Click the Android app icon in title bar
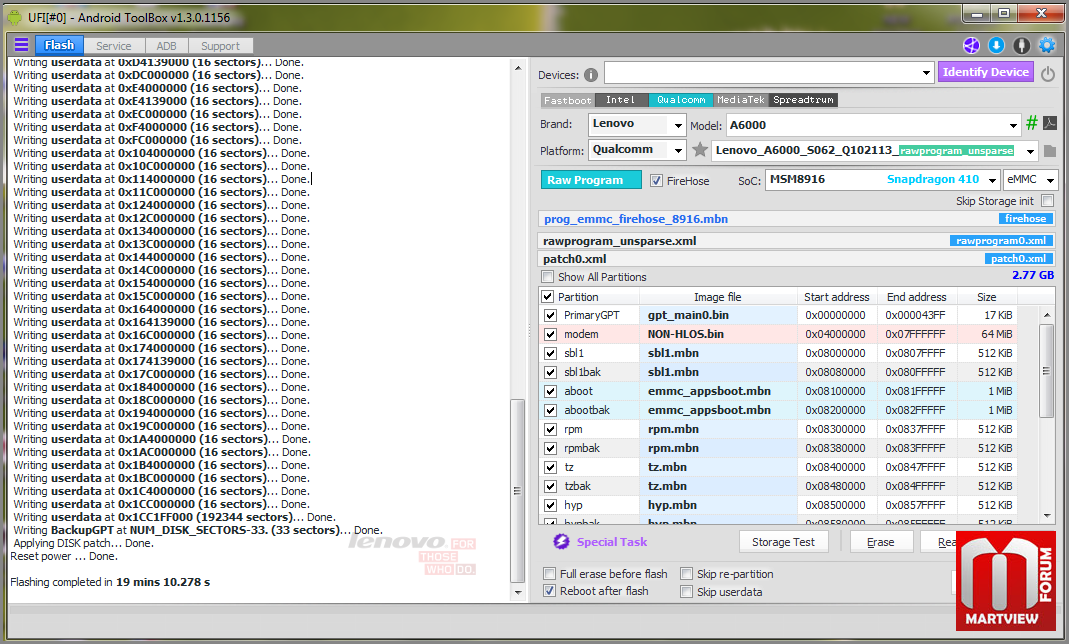Viewport: 1069px width, 644px height. [x=14, y=17]
